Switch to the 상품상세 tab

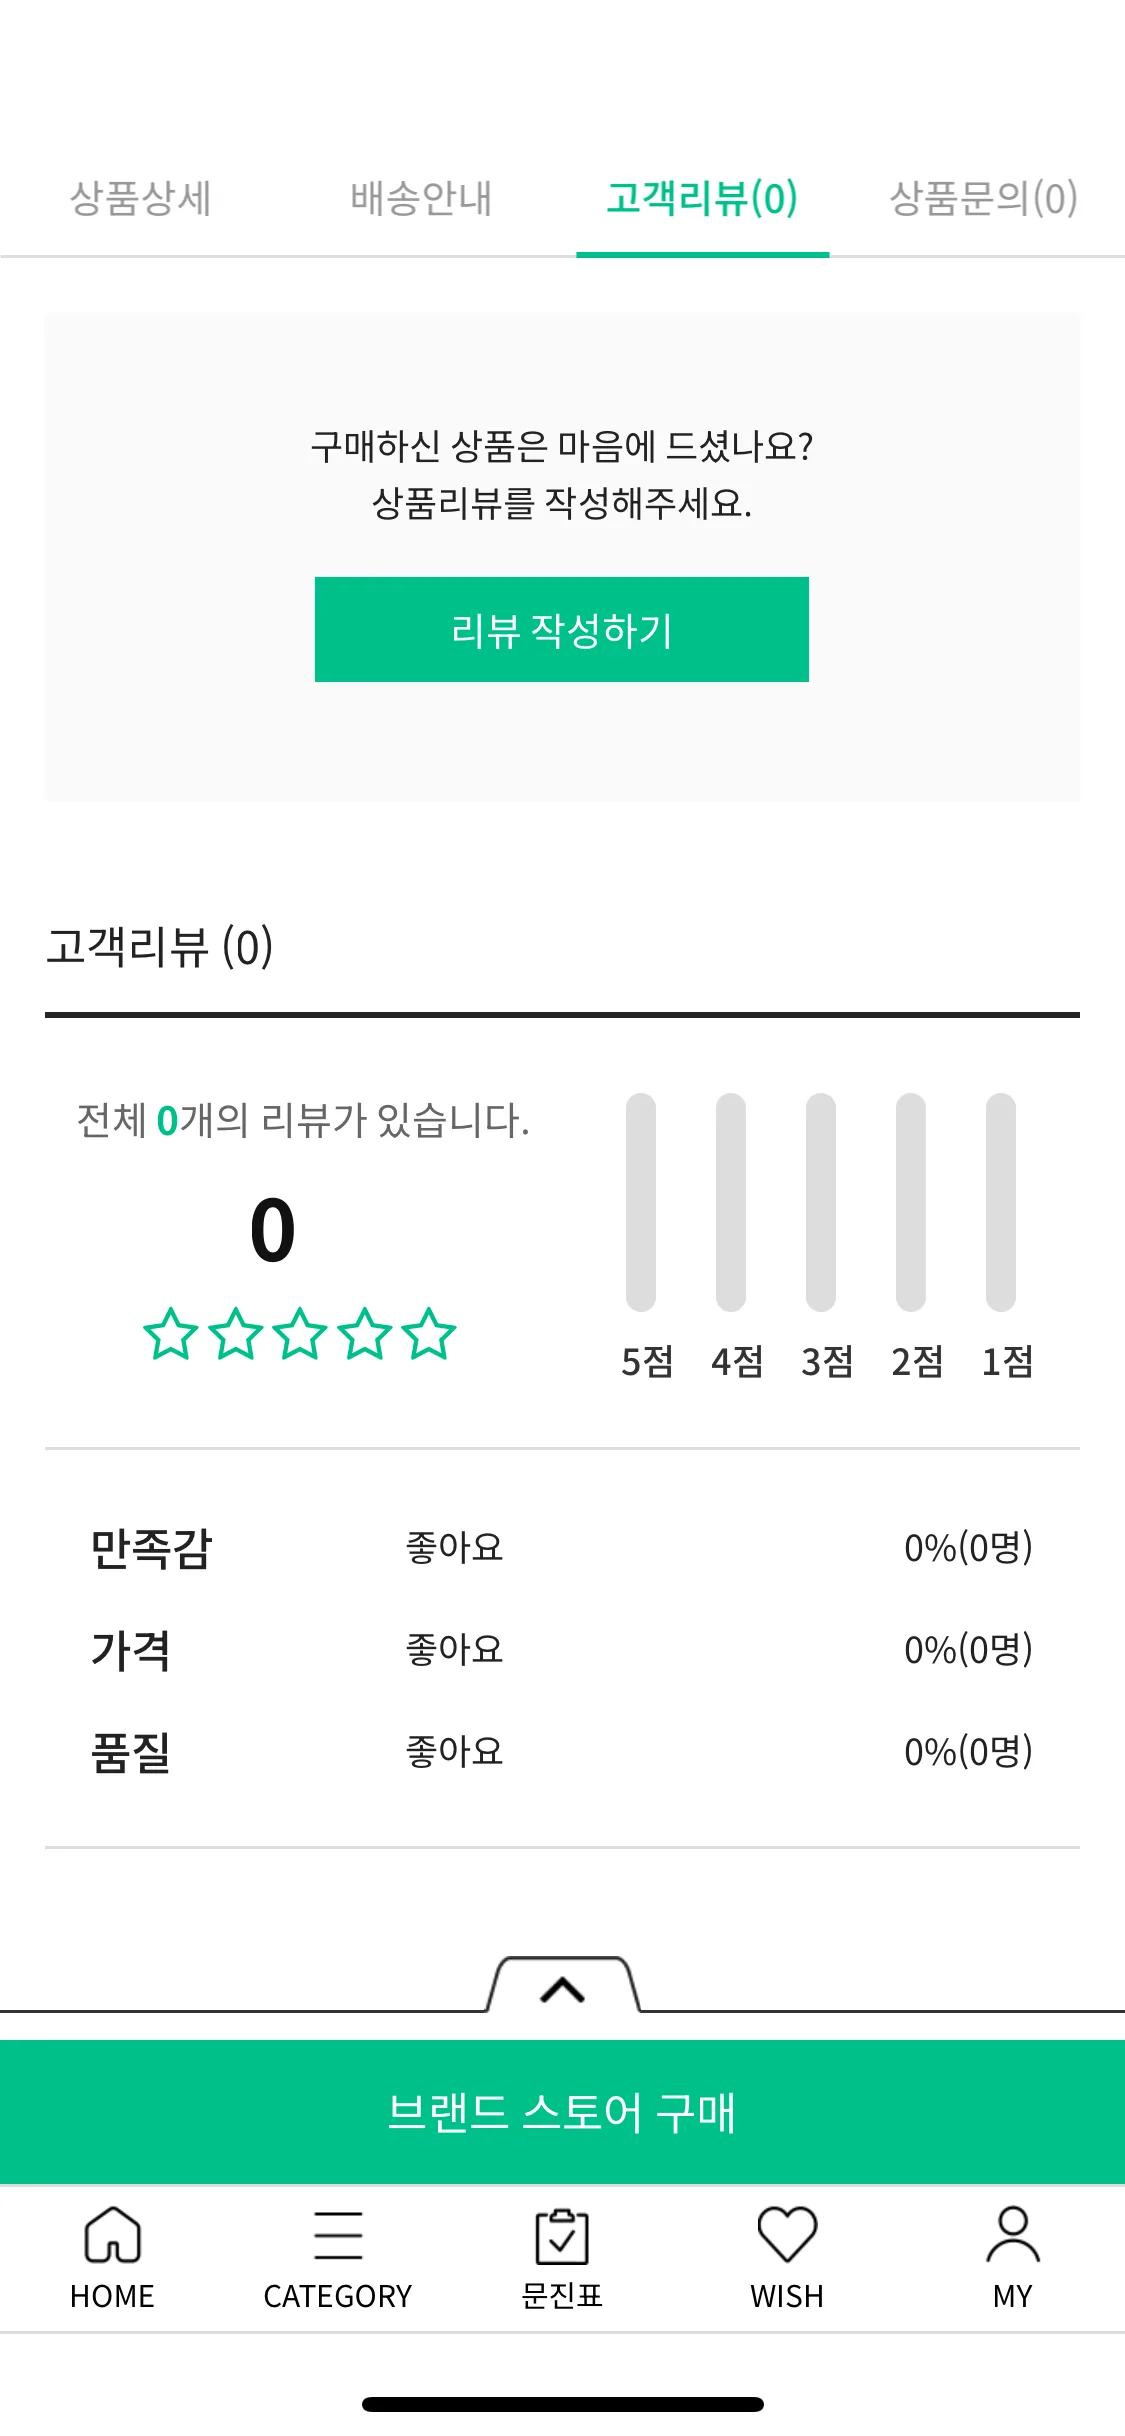pyautogui.click(x=140, y=198)
